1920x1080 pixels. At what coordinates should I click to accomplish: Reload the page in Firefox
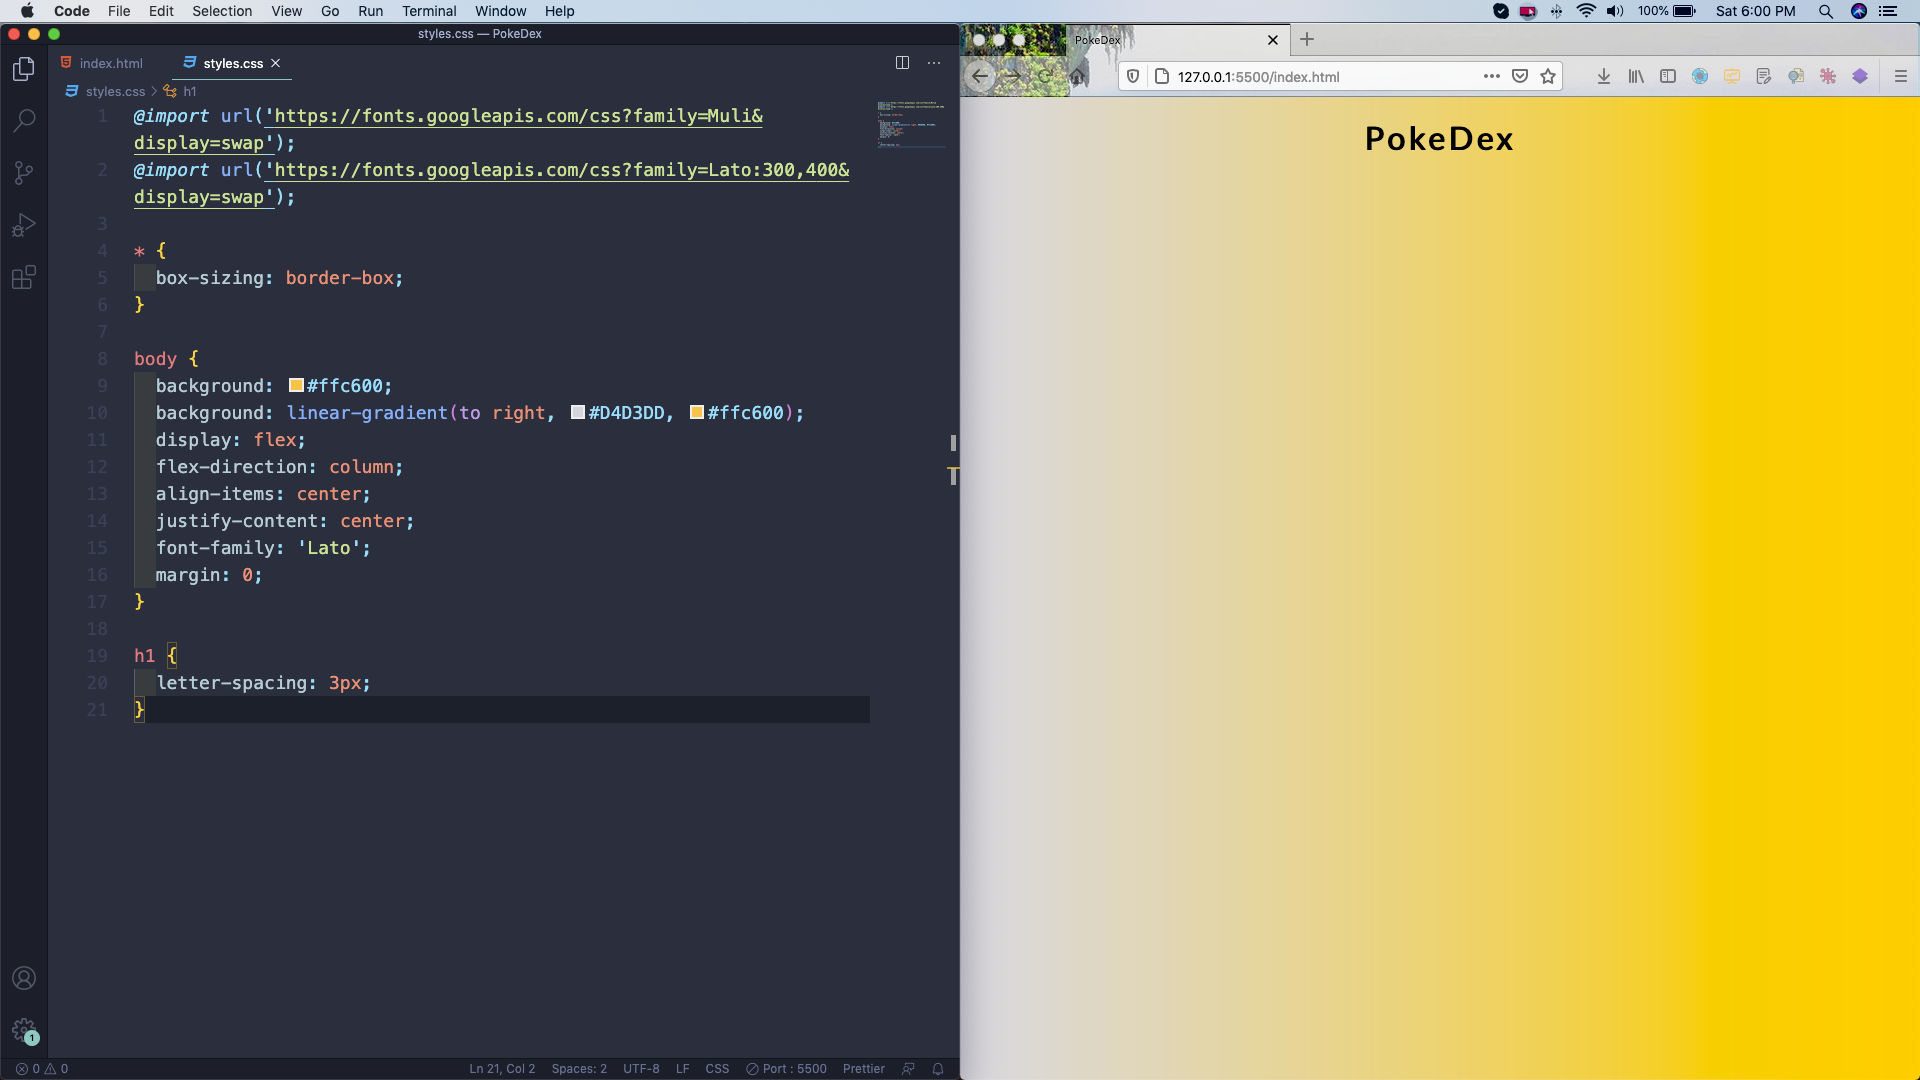coord(1044,76)
